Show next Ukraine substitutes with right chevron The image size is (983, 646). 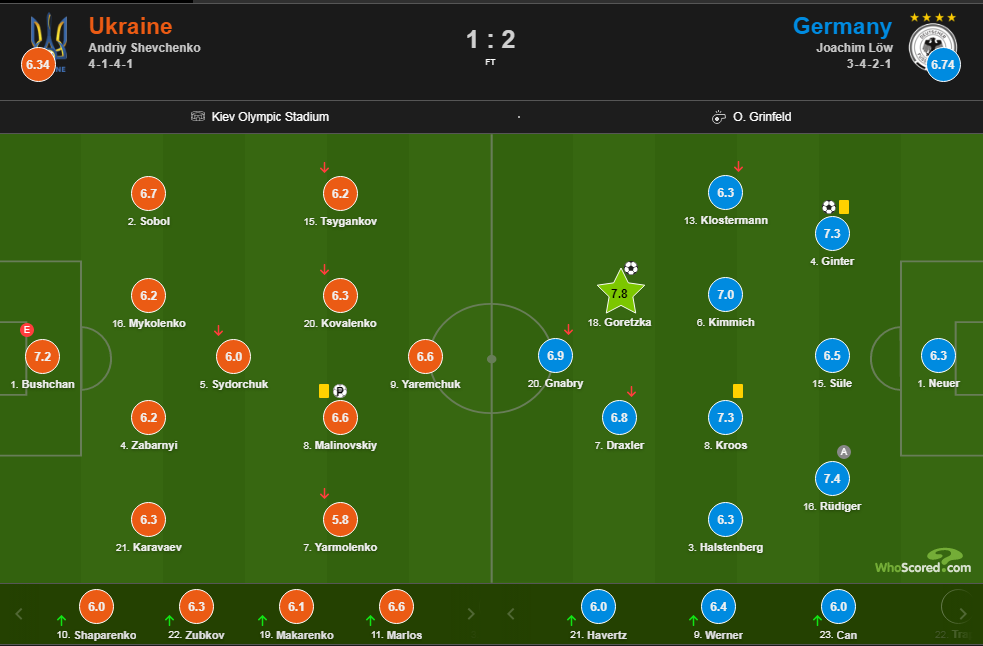click(470, 613)
